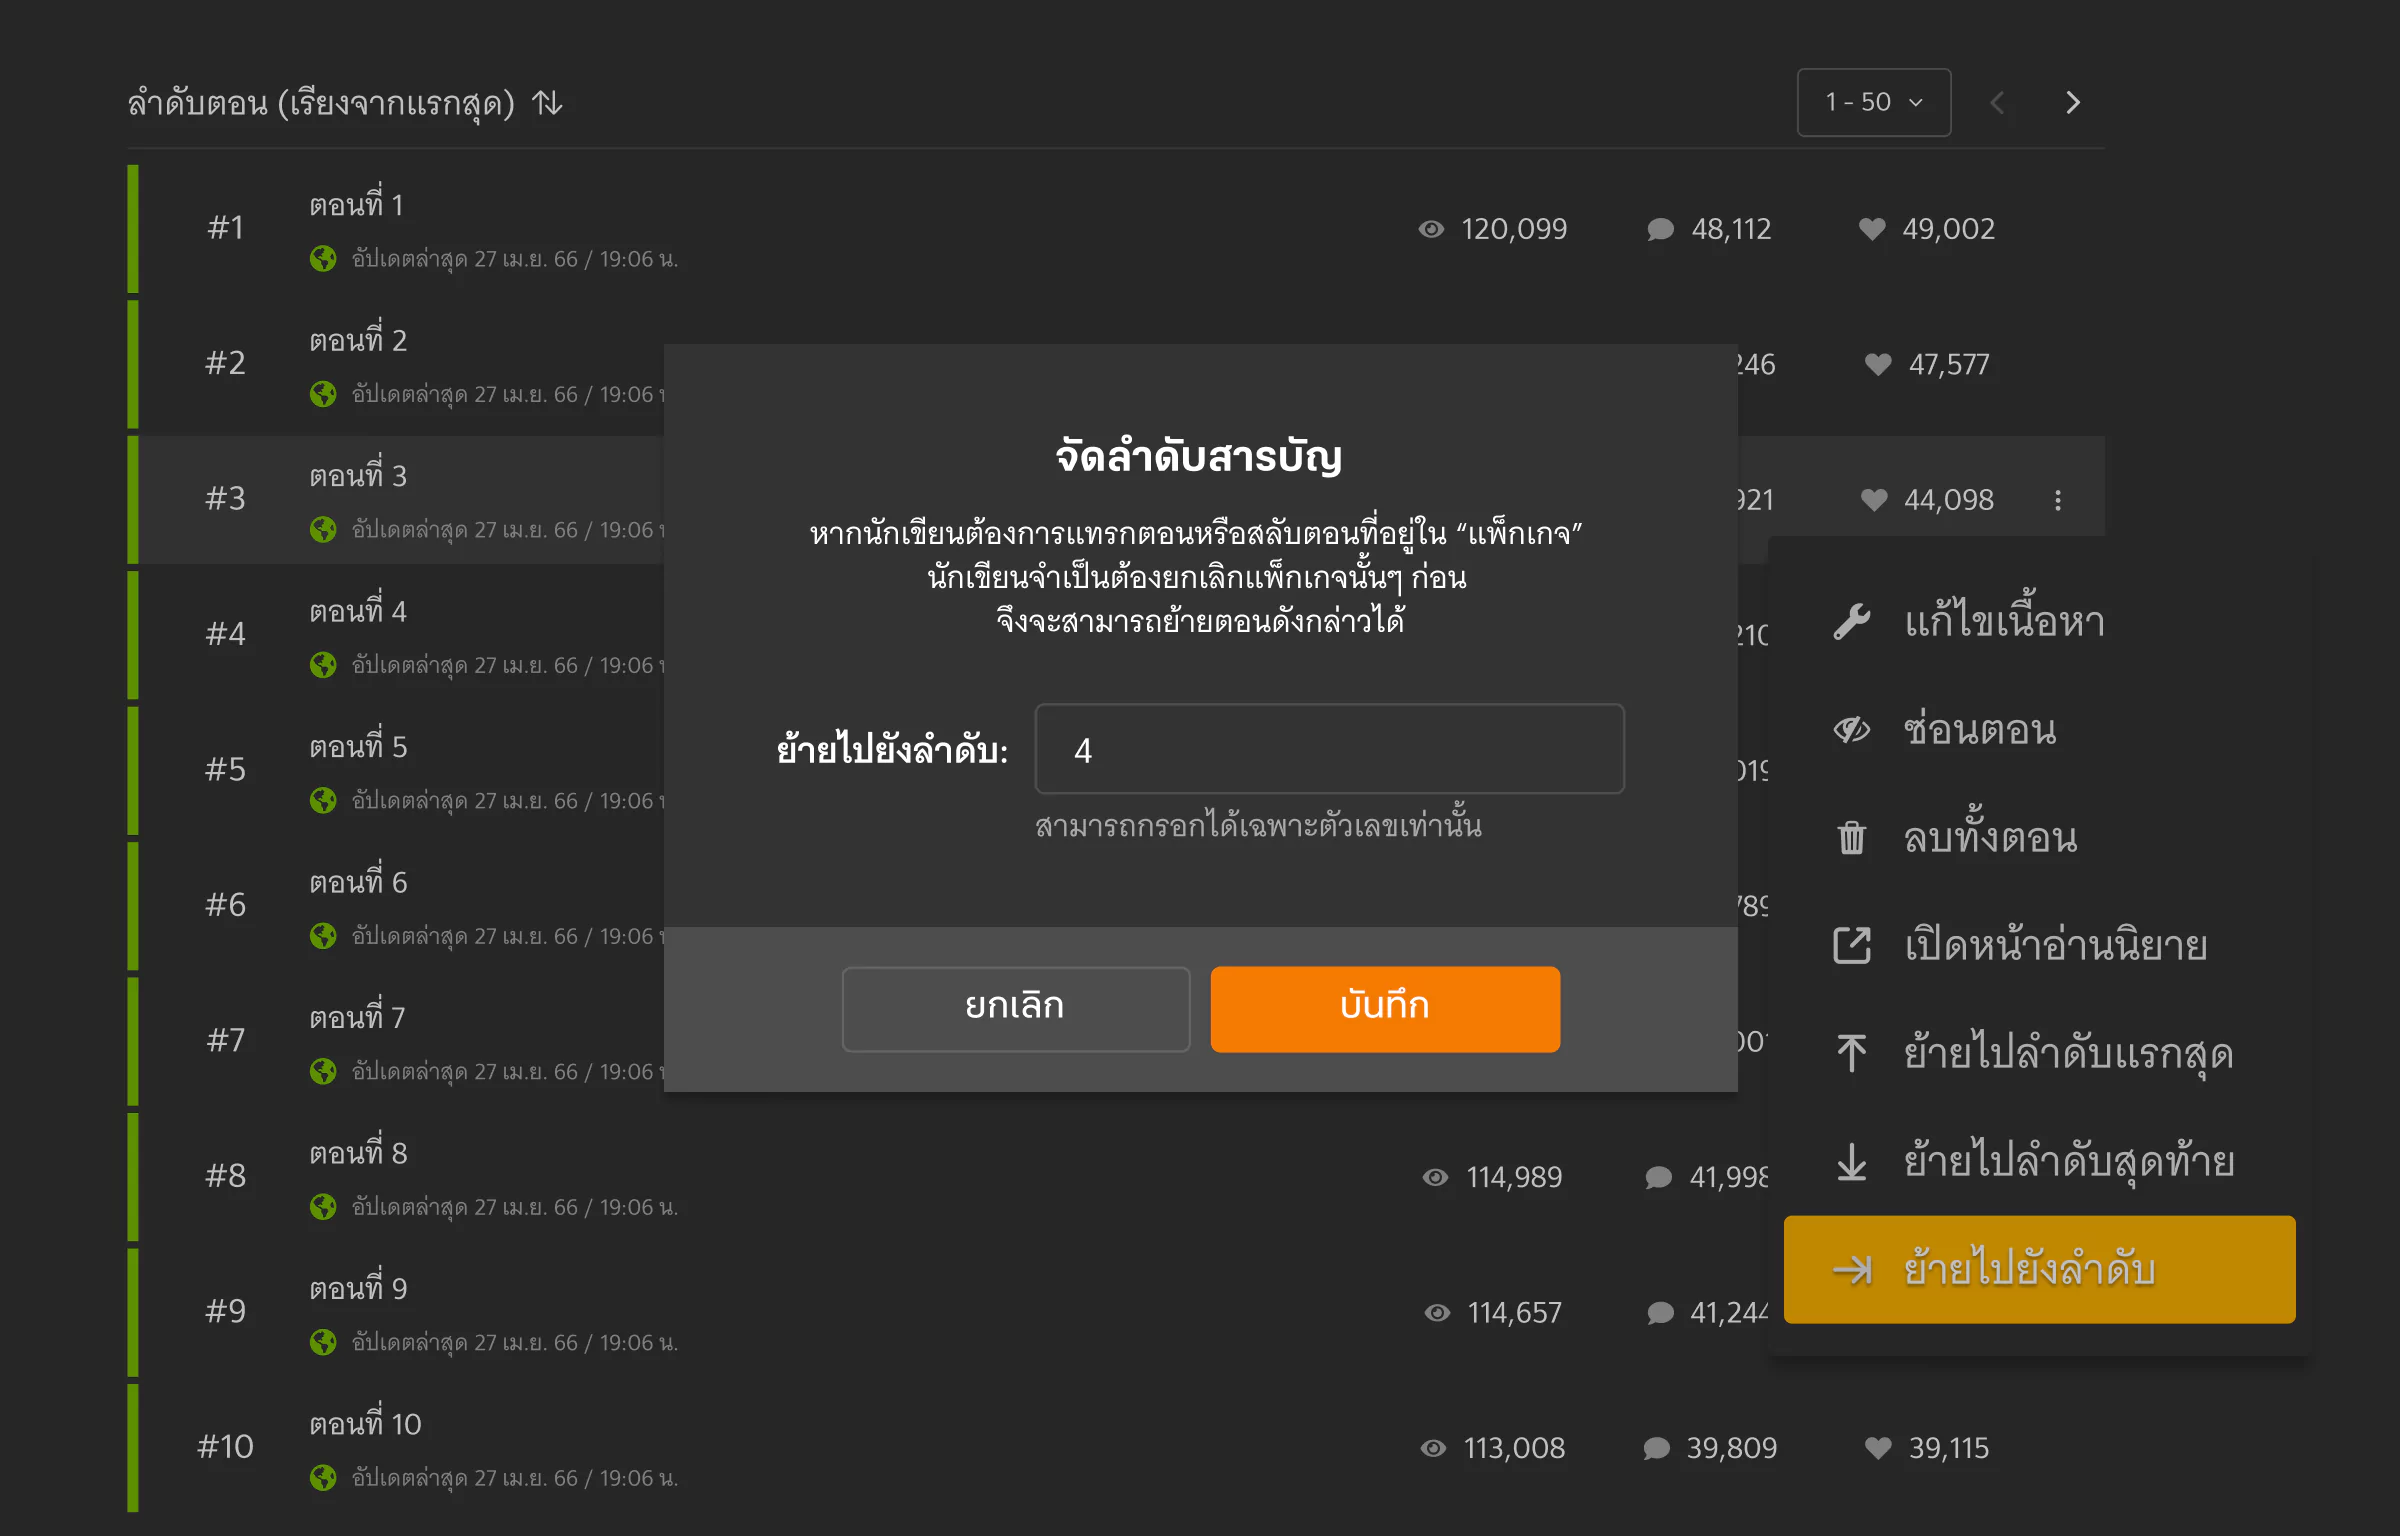The width and height of the screenshot is (2400, 1536).
Task: Click the globe status icon for ตอนที่ 2
Action: pos(323,394)
